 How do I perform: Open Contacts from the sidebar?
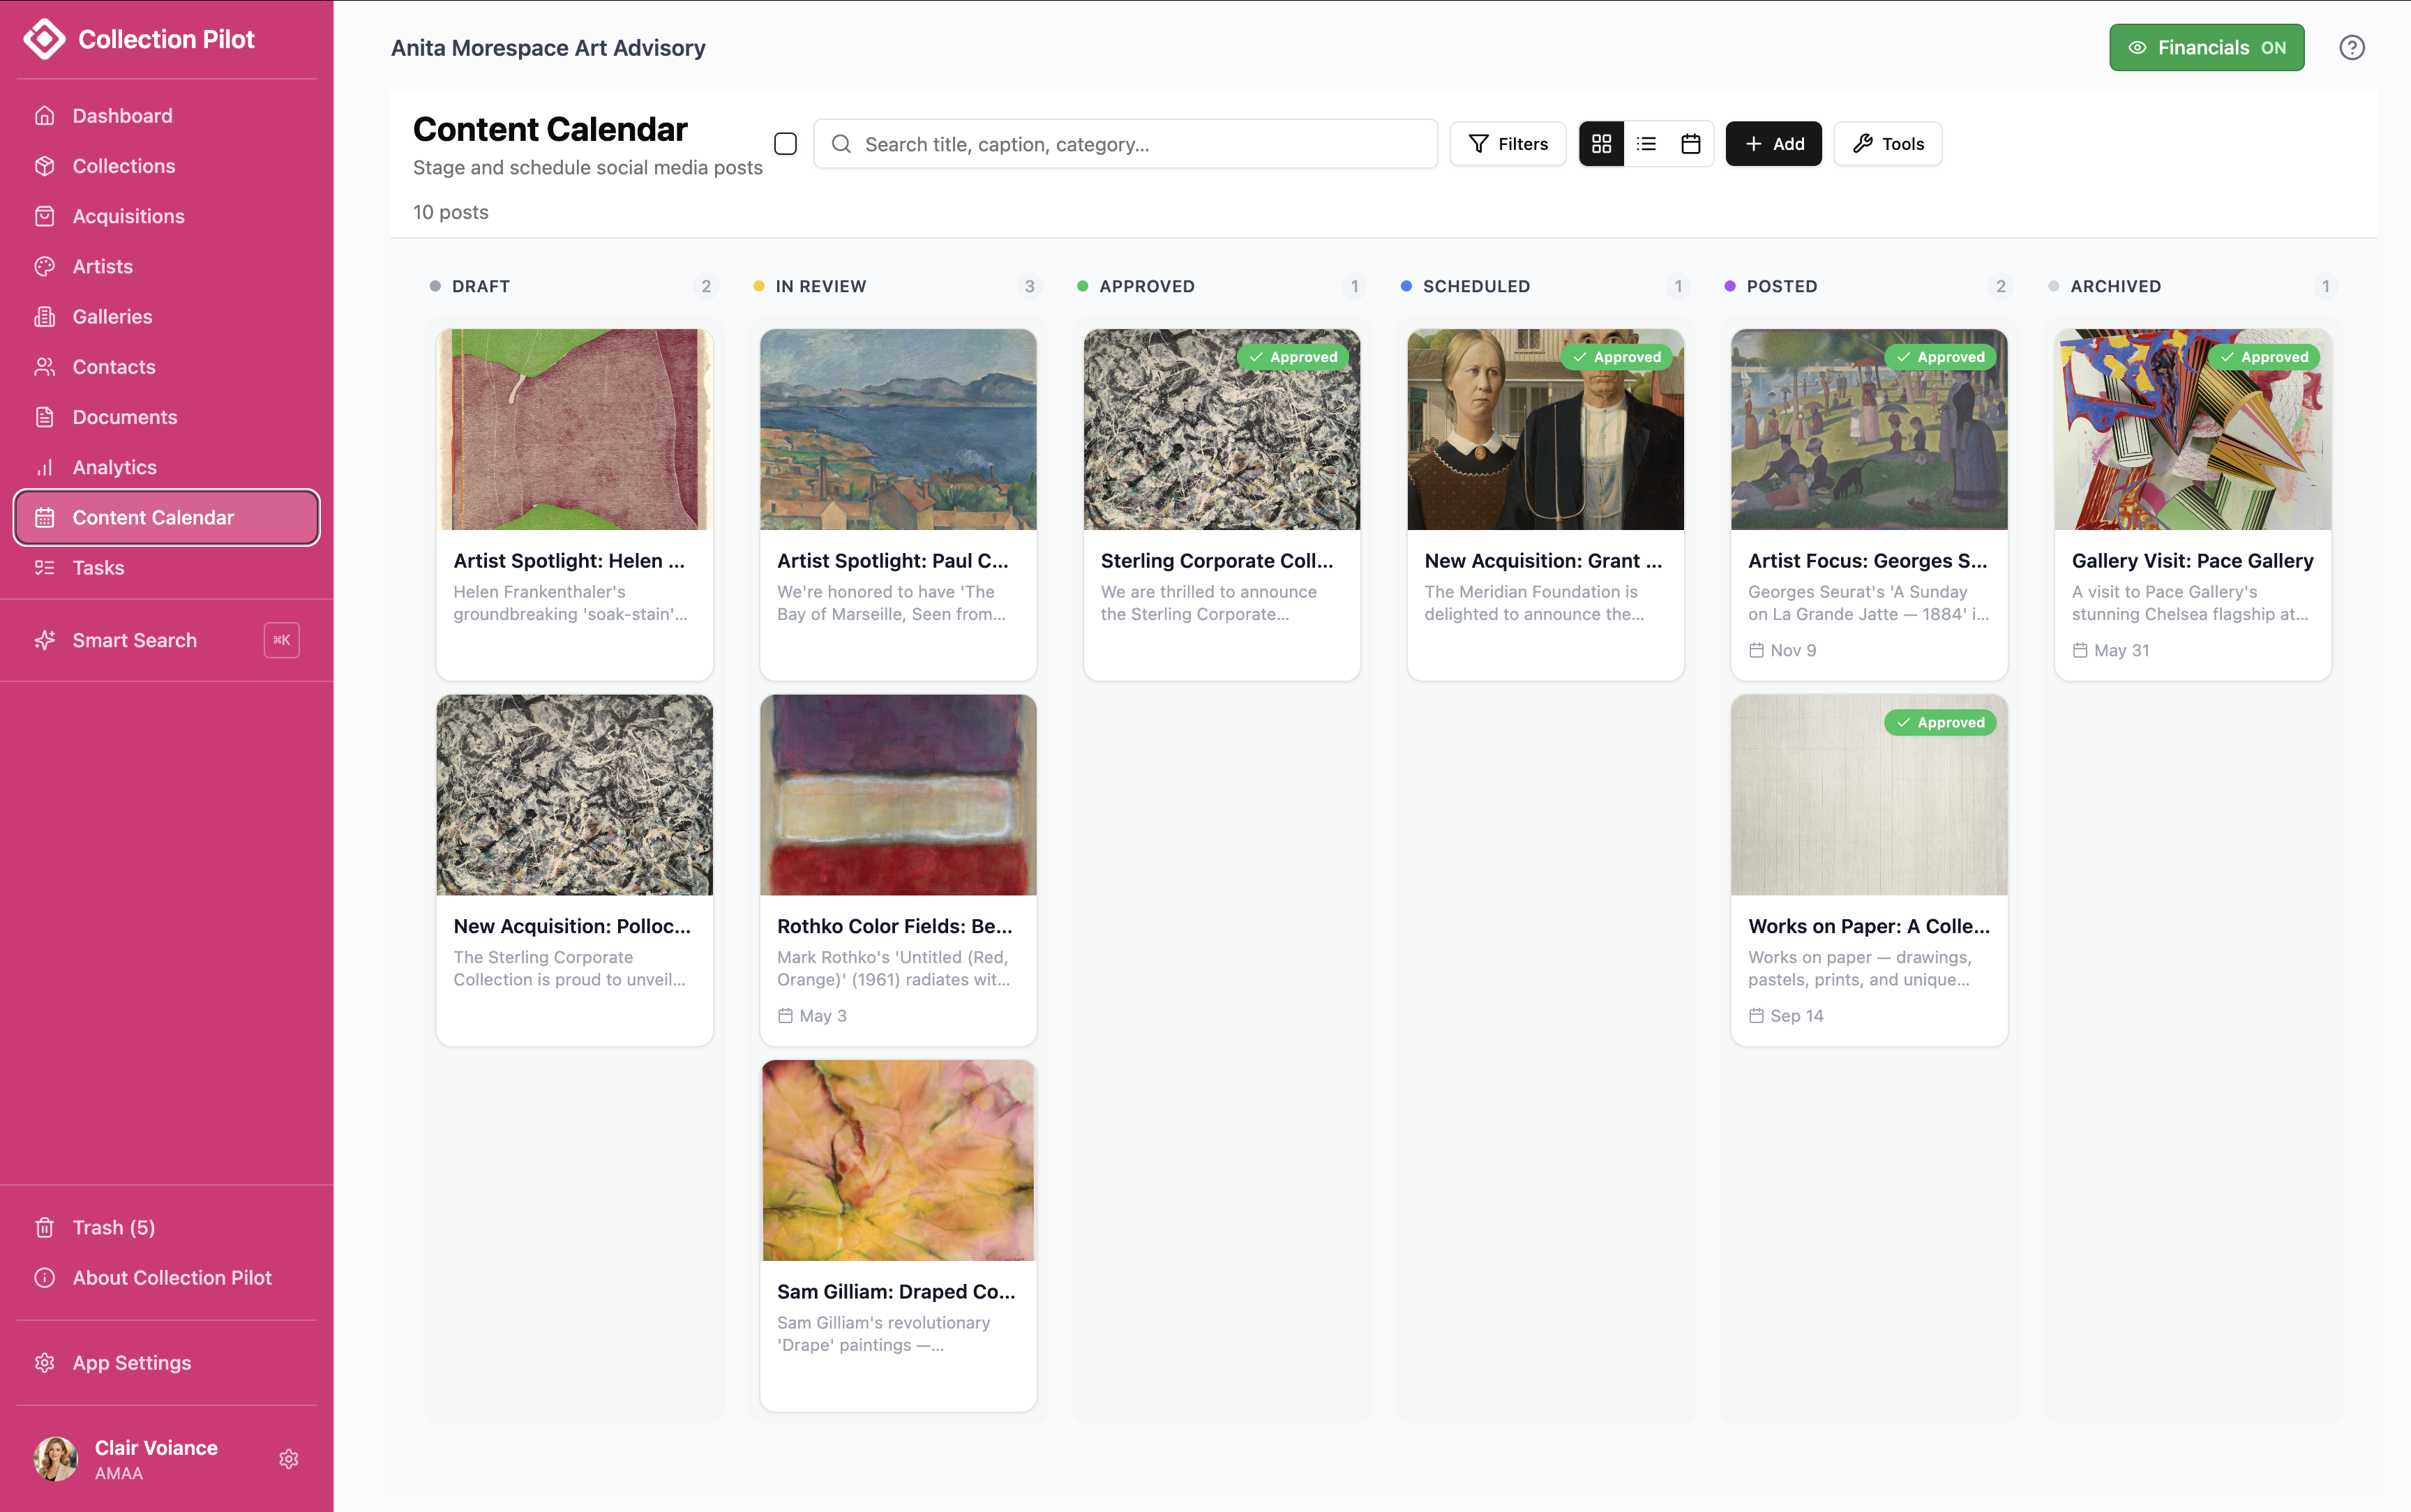pyautogui.click(x=166, y=367)
